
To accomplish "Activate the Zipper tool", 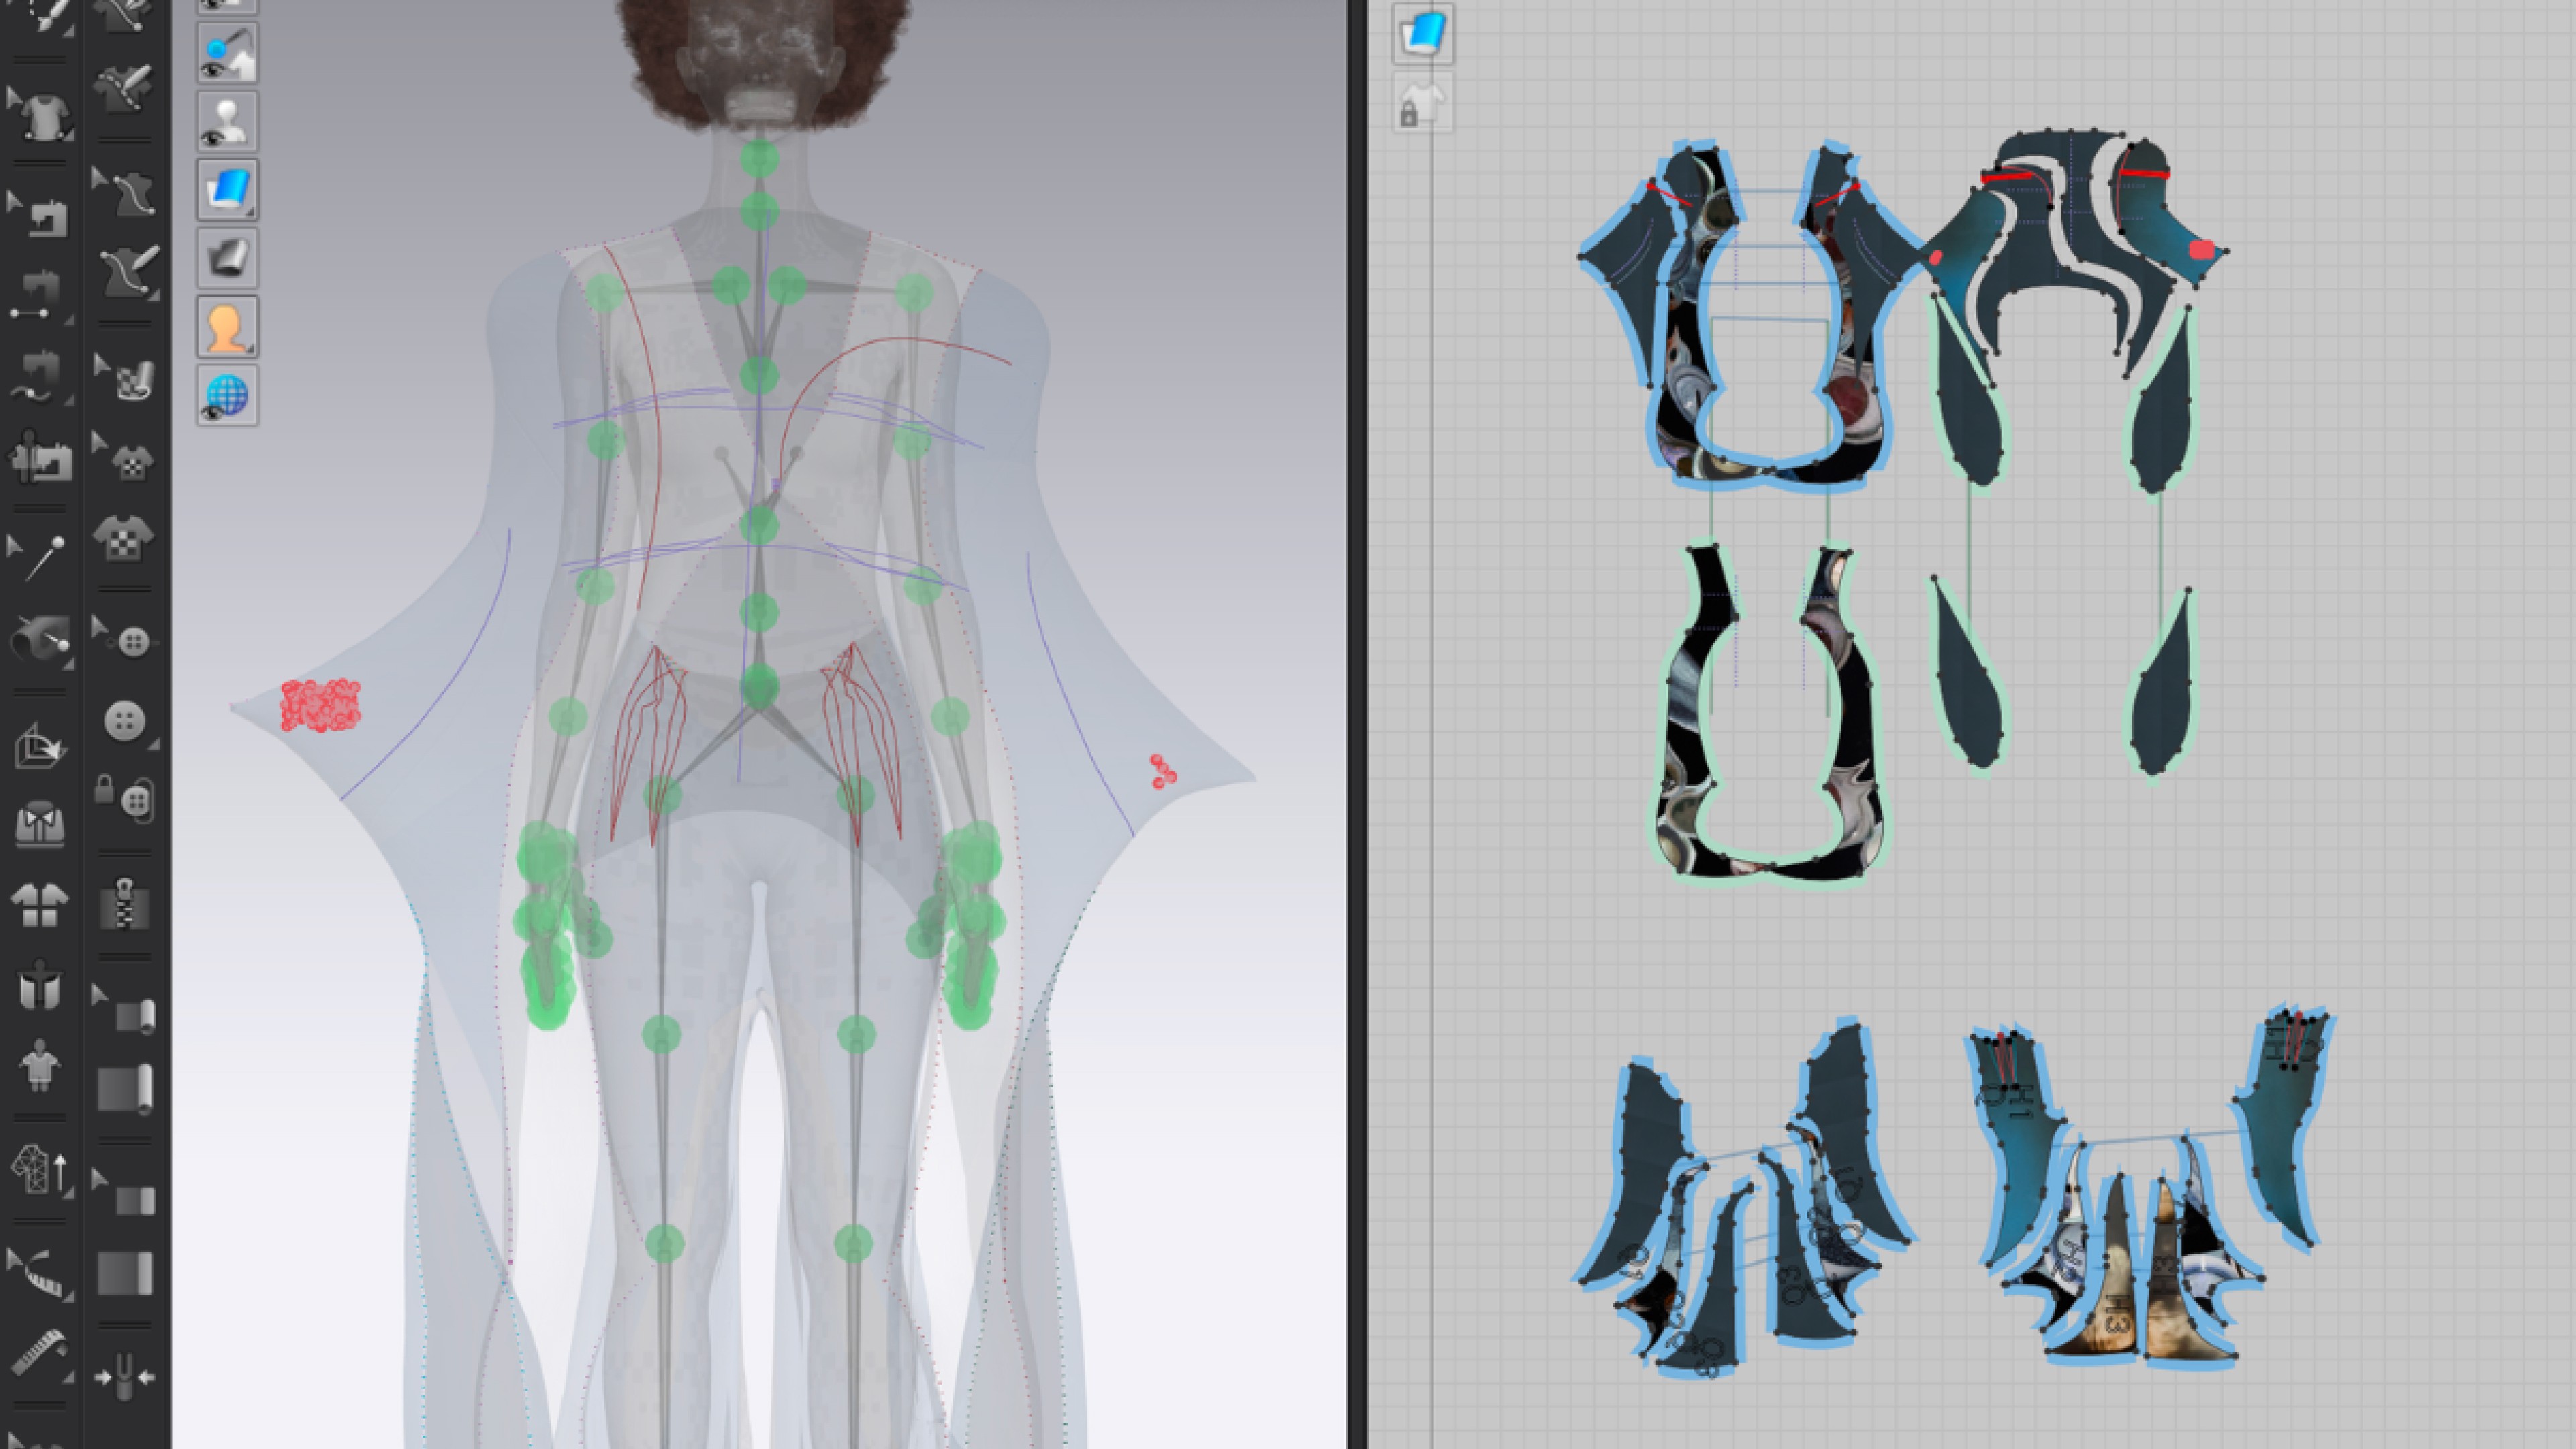I will point(124,904).
